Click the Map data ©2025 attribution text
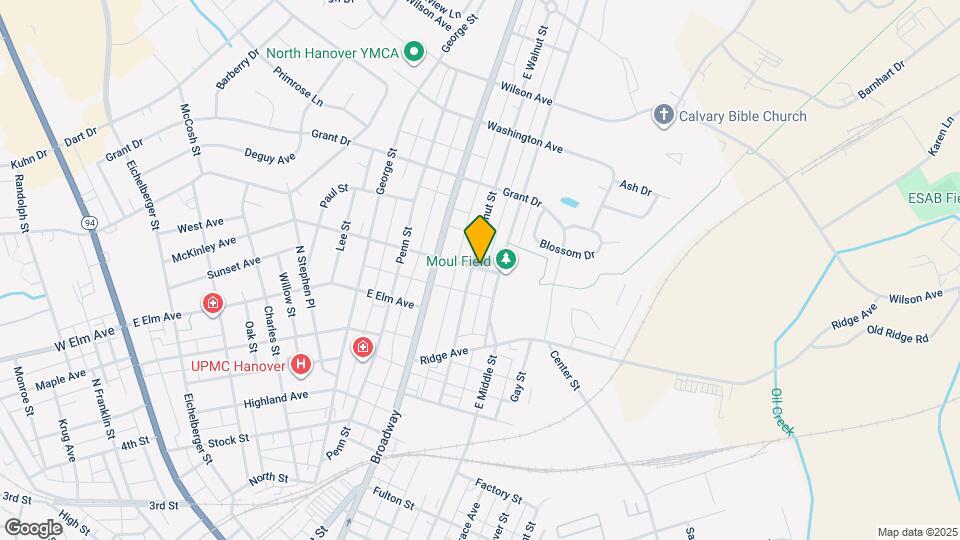The width and height of the screenshot is (960, 540). coord(917,533)
